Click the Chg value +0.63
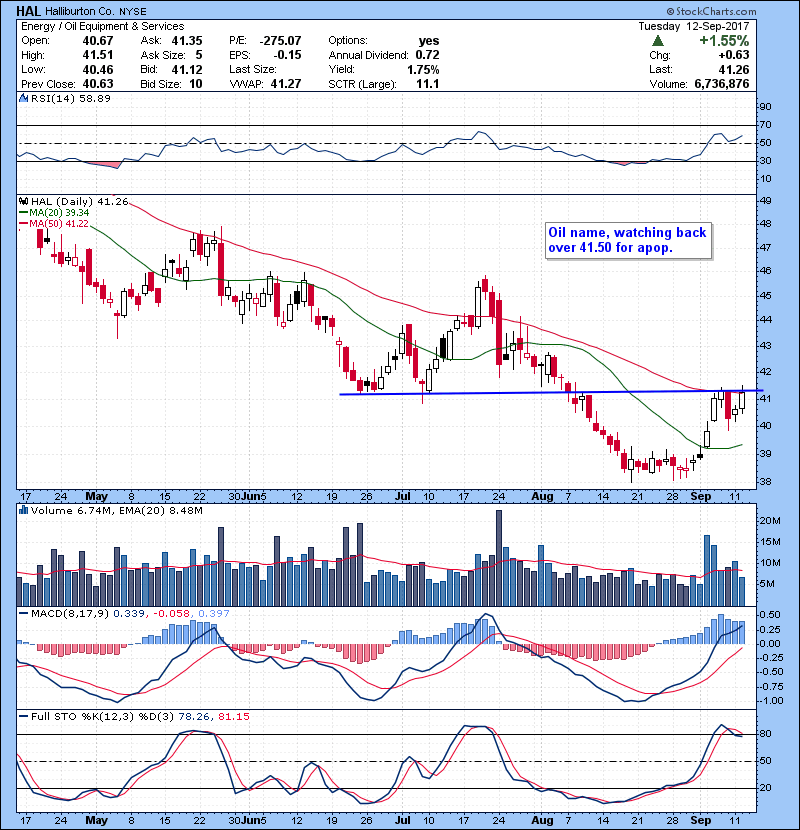800x830 pixels. click(734, 55)
